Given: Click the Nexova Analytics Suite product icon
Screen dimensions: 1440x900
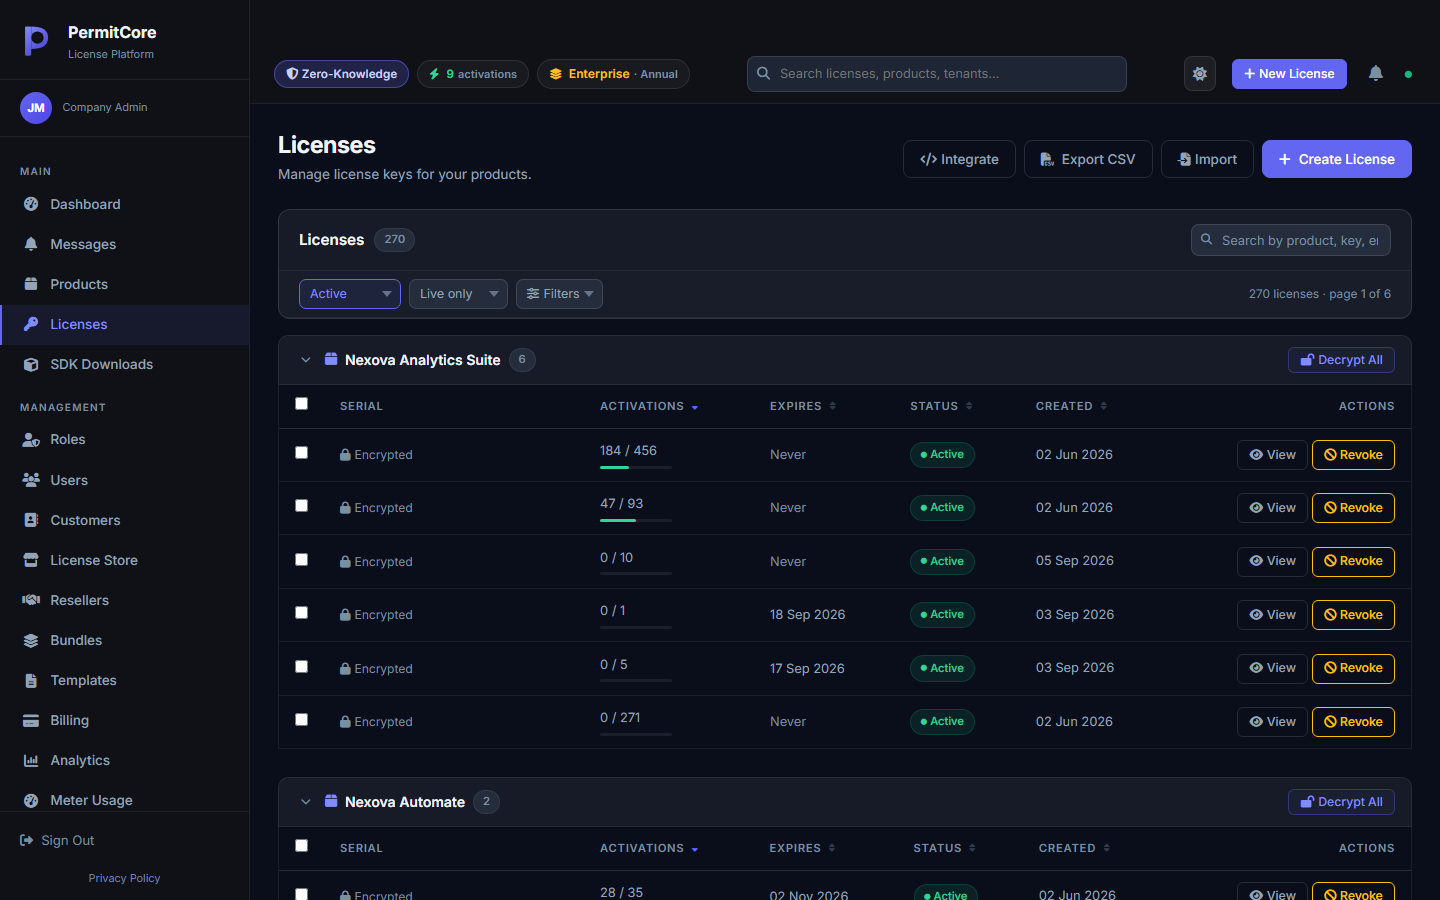Looking at the screenshot, I should (331, 359).
